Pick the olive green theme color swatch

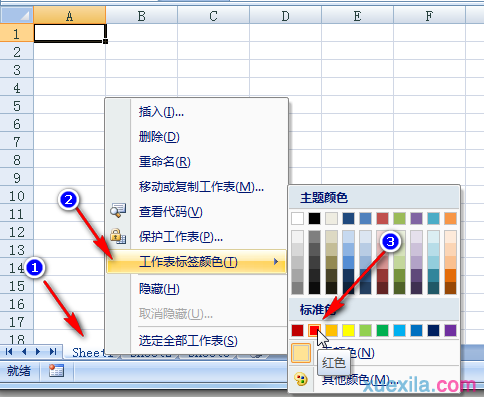(x=399, y=219)
